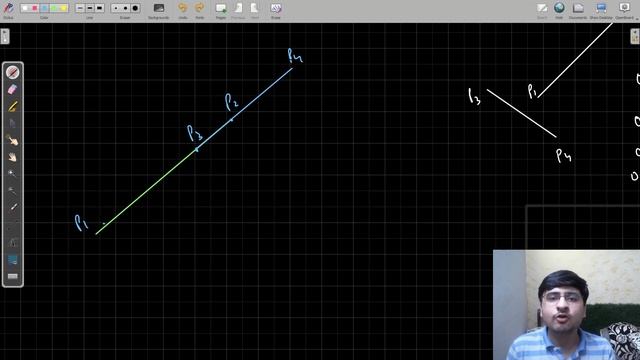Pick the yellow pen color

click(63, 8)
